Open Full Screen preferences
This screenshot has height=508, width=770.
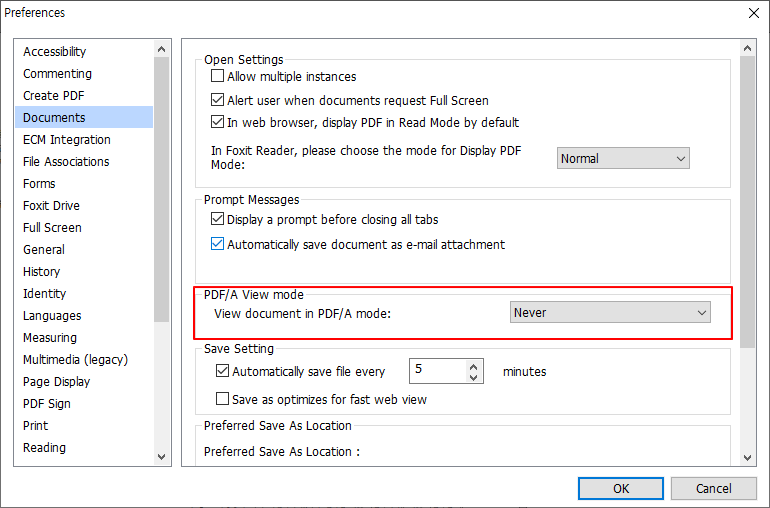tap(84, 227)
